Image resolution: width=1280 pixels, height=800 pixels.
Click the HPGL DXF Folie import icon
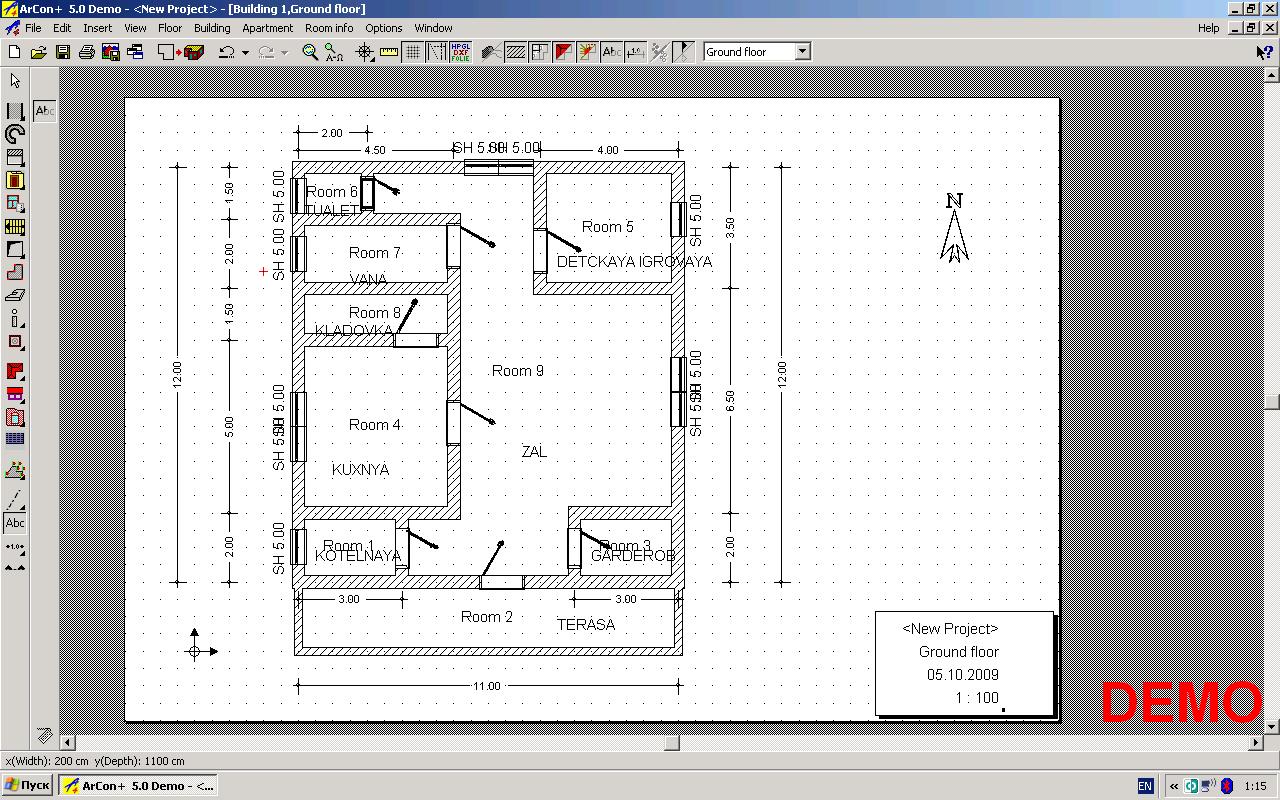[x=461, y=51]
